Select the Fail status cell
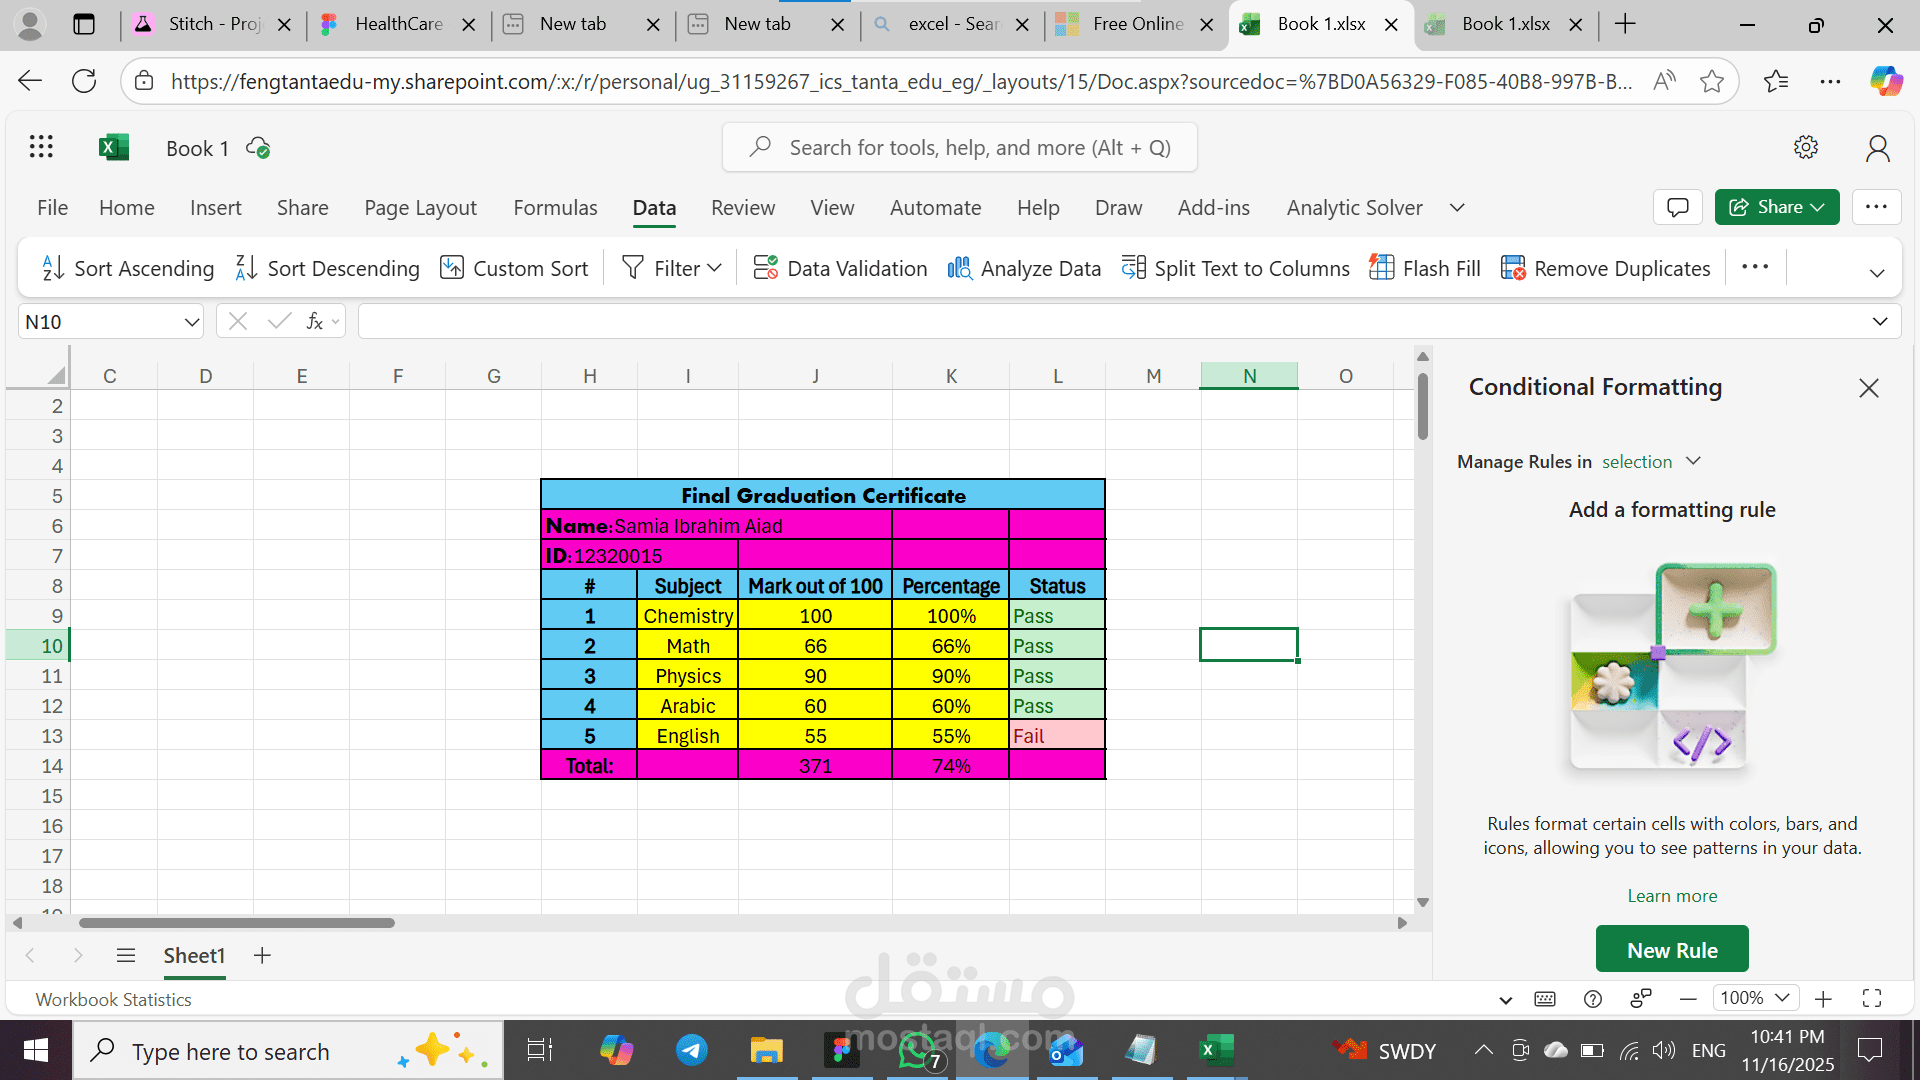Image resolution: width=1920 pixels, height=1080 pixels. (1057, 736)
